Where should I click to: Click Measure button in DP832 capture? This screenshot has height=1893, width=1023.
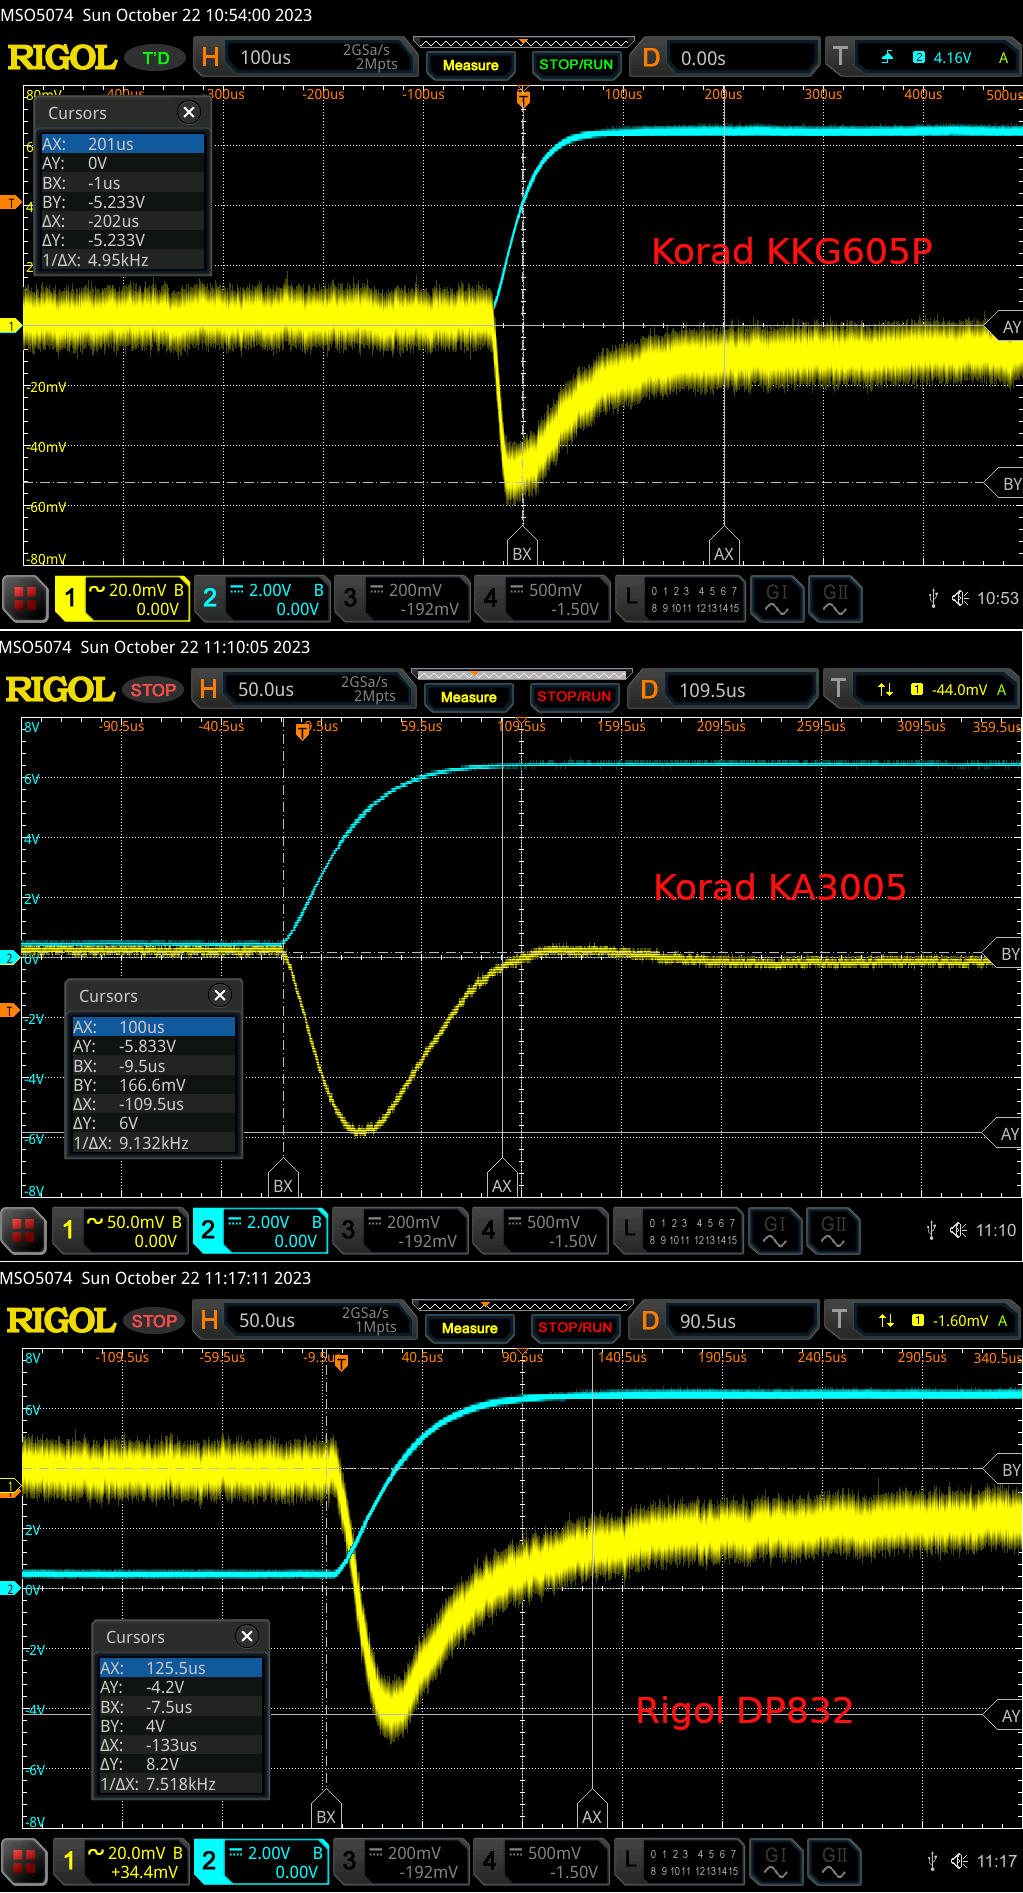click(x=469, y=1328)
